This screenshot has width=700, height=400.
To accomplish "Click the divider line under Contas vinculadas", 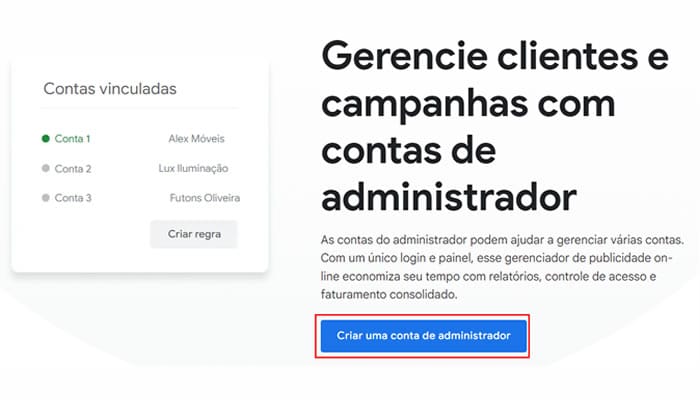I will [x=138, y=107].
